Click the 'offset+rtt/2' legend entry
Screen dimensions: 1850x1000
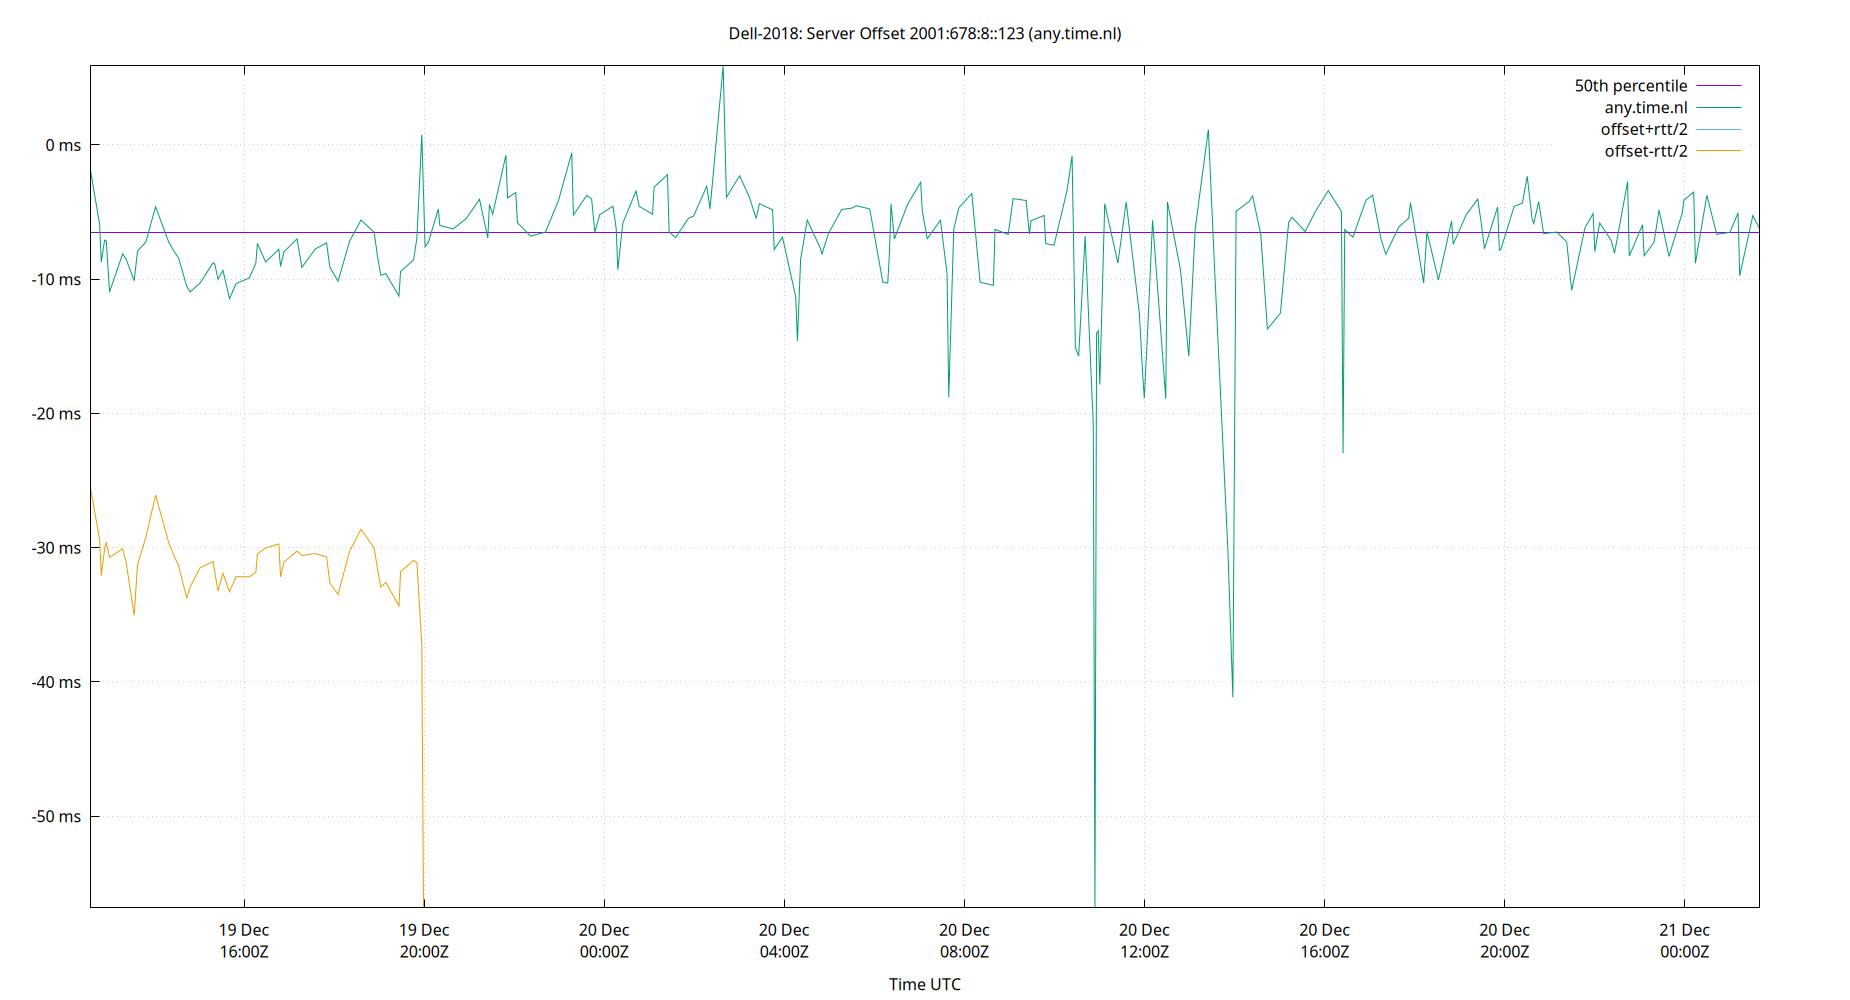click(x=1642, y=129)
